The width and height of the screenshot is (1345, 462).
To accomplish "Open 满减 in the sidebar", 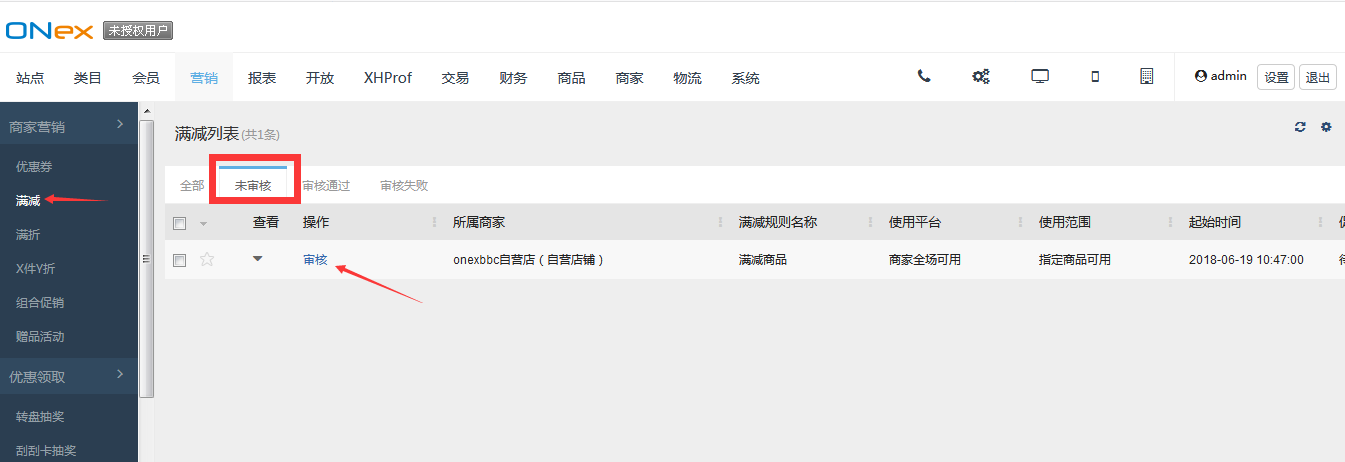I will 28,201.
